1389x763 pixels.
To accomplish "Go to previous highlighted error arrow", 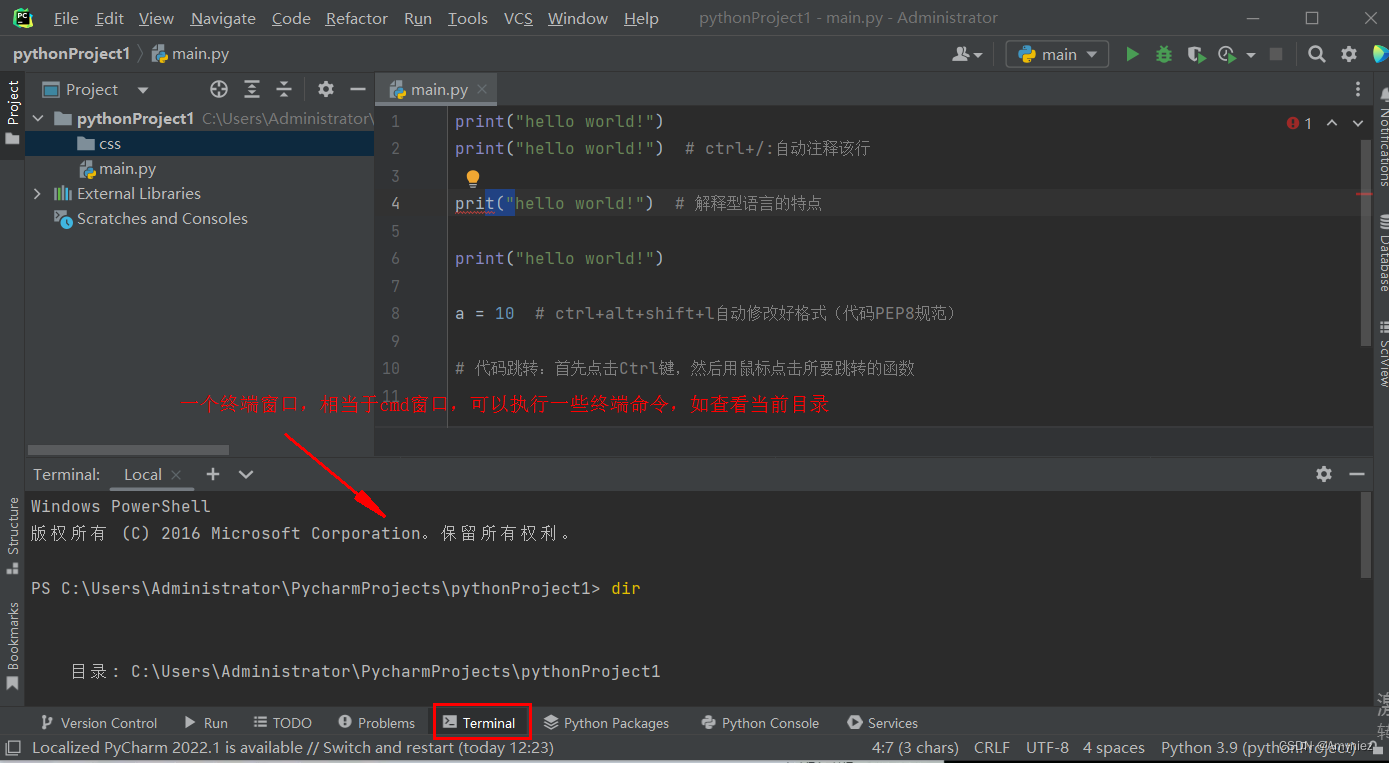I will pyautogui.click(x=1332, y=122).
